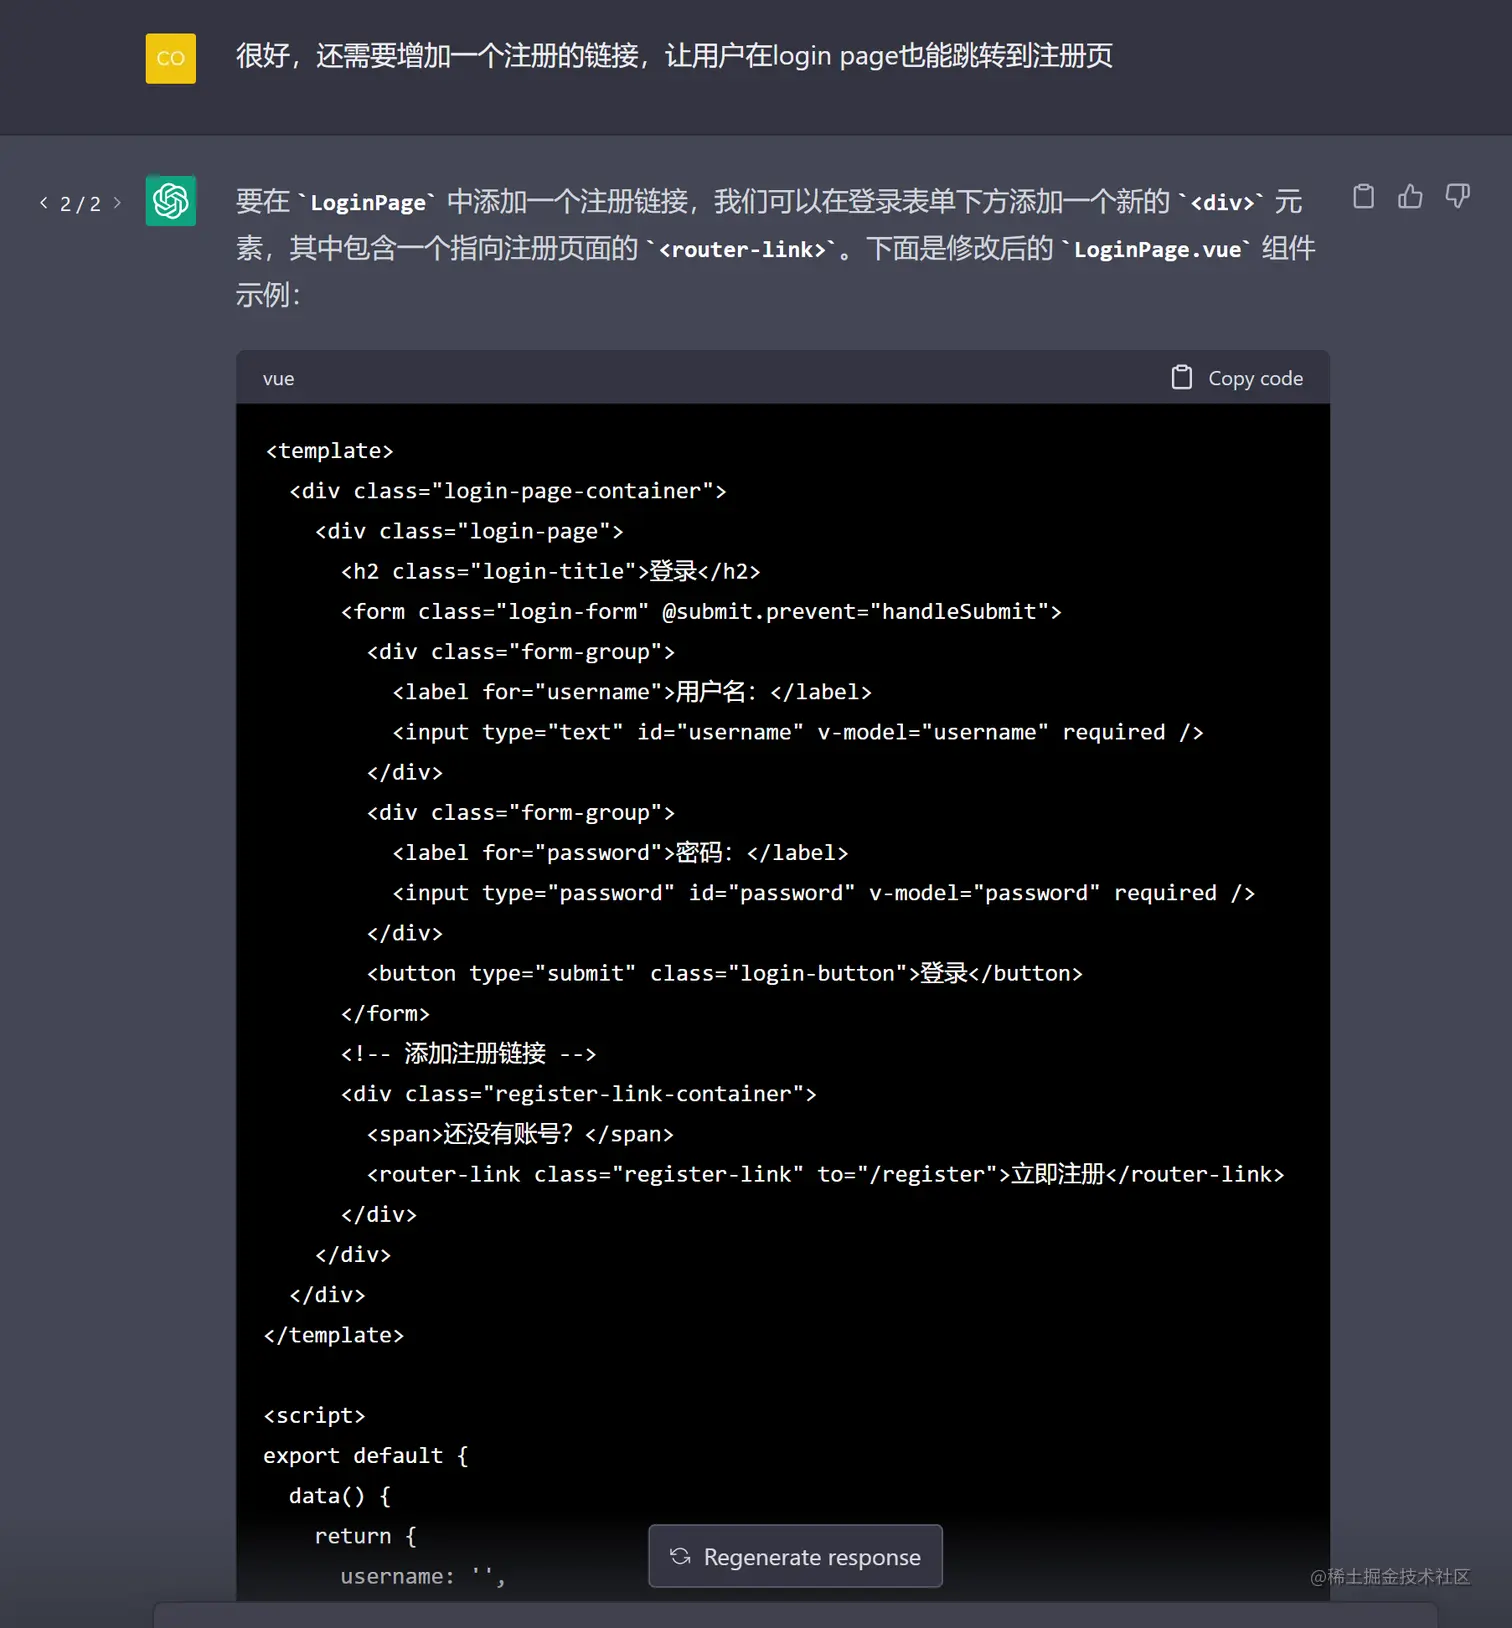
Task: Click the return { code line
Action: point(366,1536)
